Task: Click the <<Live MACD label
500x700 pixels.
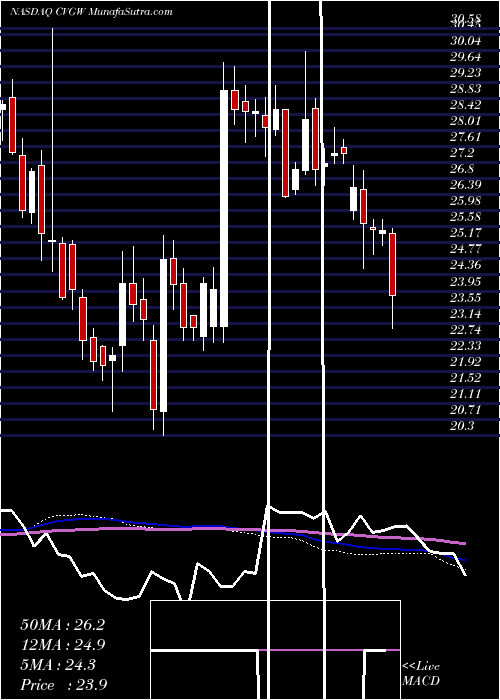Action: pyautogui.click(x=421, y=674)
